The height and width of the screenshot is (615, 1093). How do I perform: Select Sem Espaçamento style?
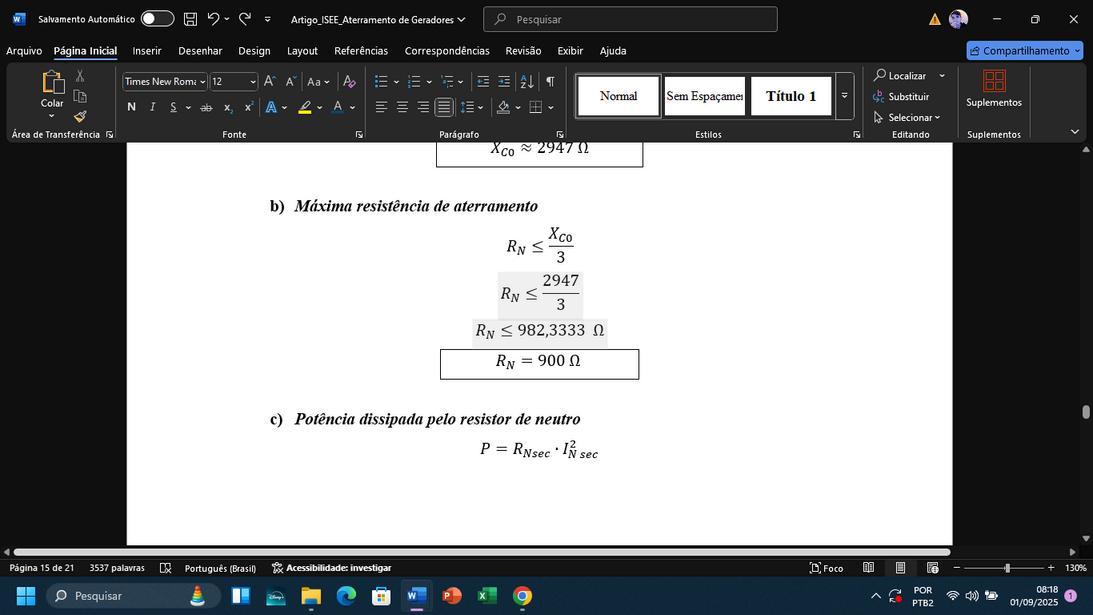coord(704,96)
